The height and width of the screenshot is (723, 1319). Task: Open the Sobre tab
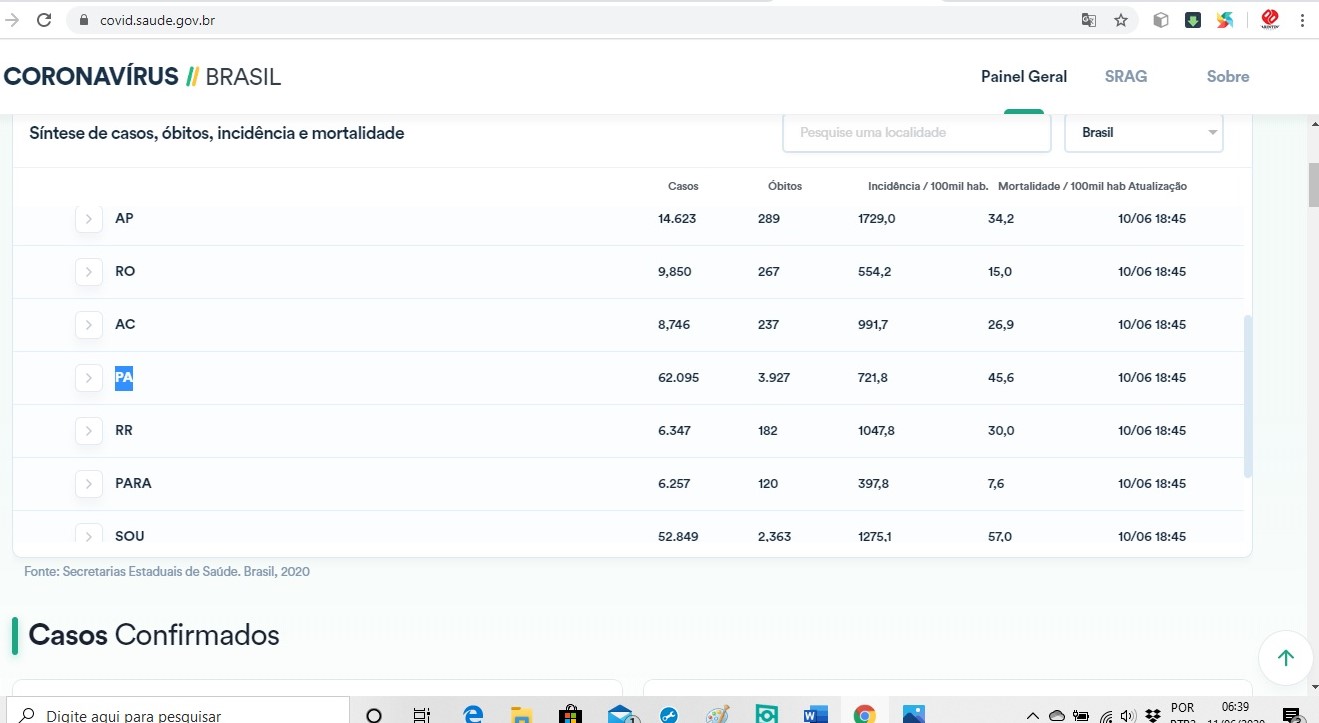tap(1227, 77)
